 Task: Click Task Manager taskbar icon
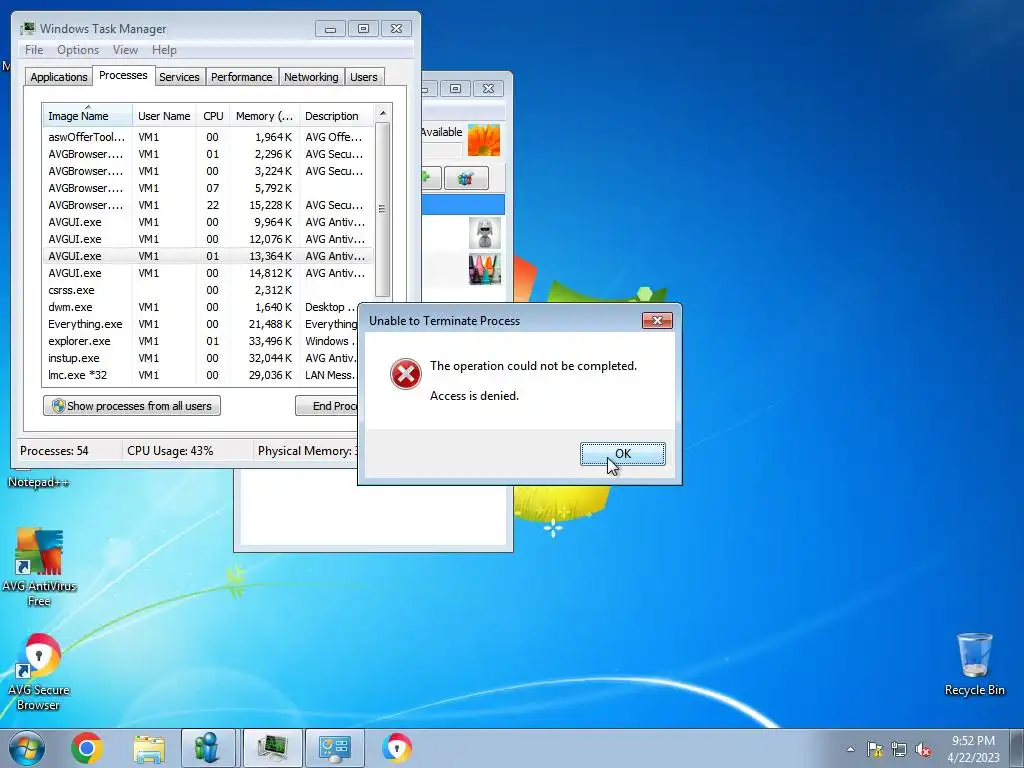(273, 748)
